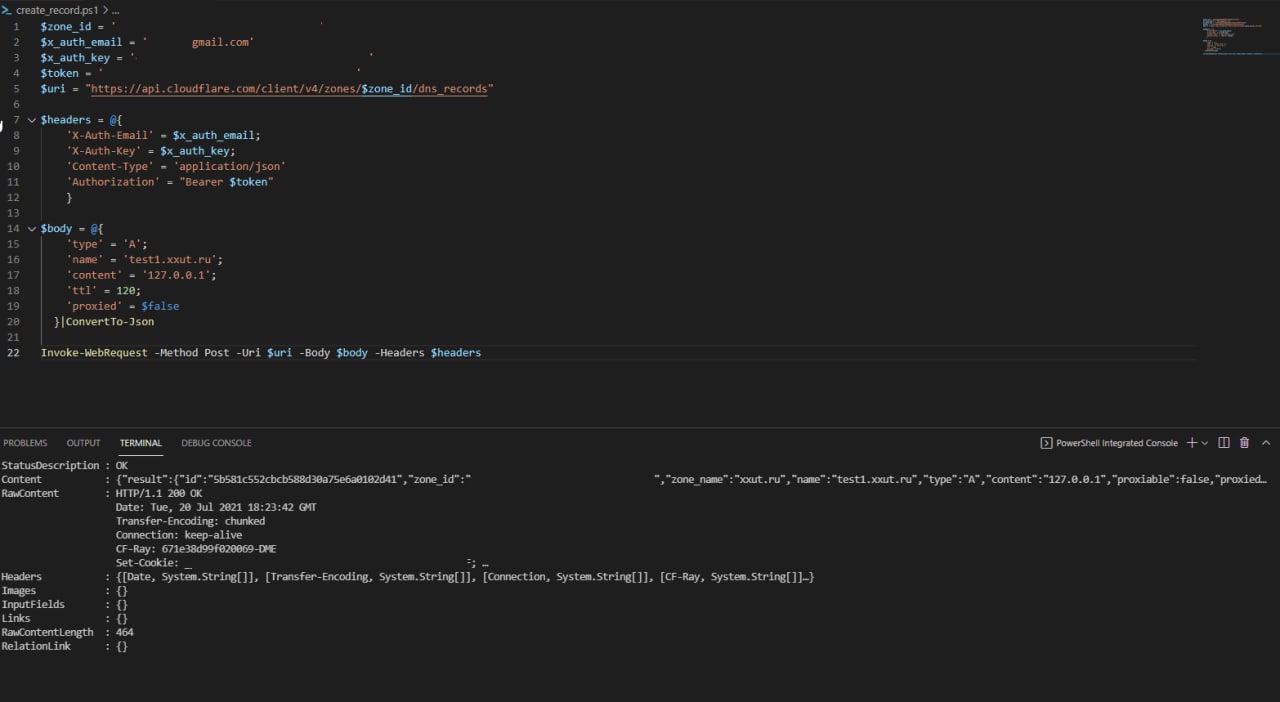Click the breadcrumb ellipsis after create_record.ps1
Screen dimensions: 1280x702
(116, 9)
